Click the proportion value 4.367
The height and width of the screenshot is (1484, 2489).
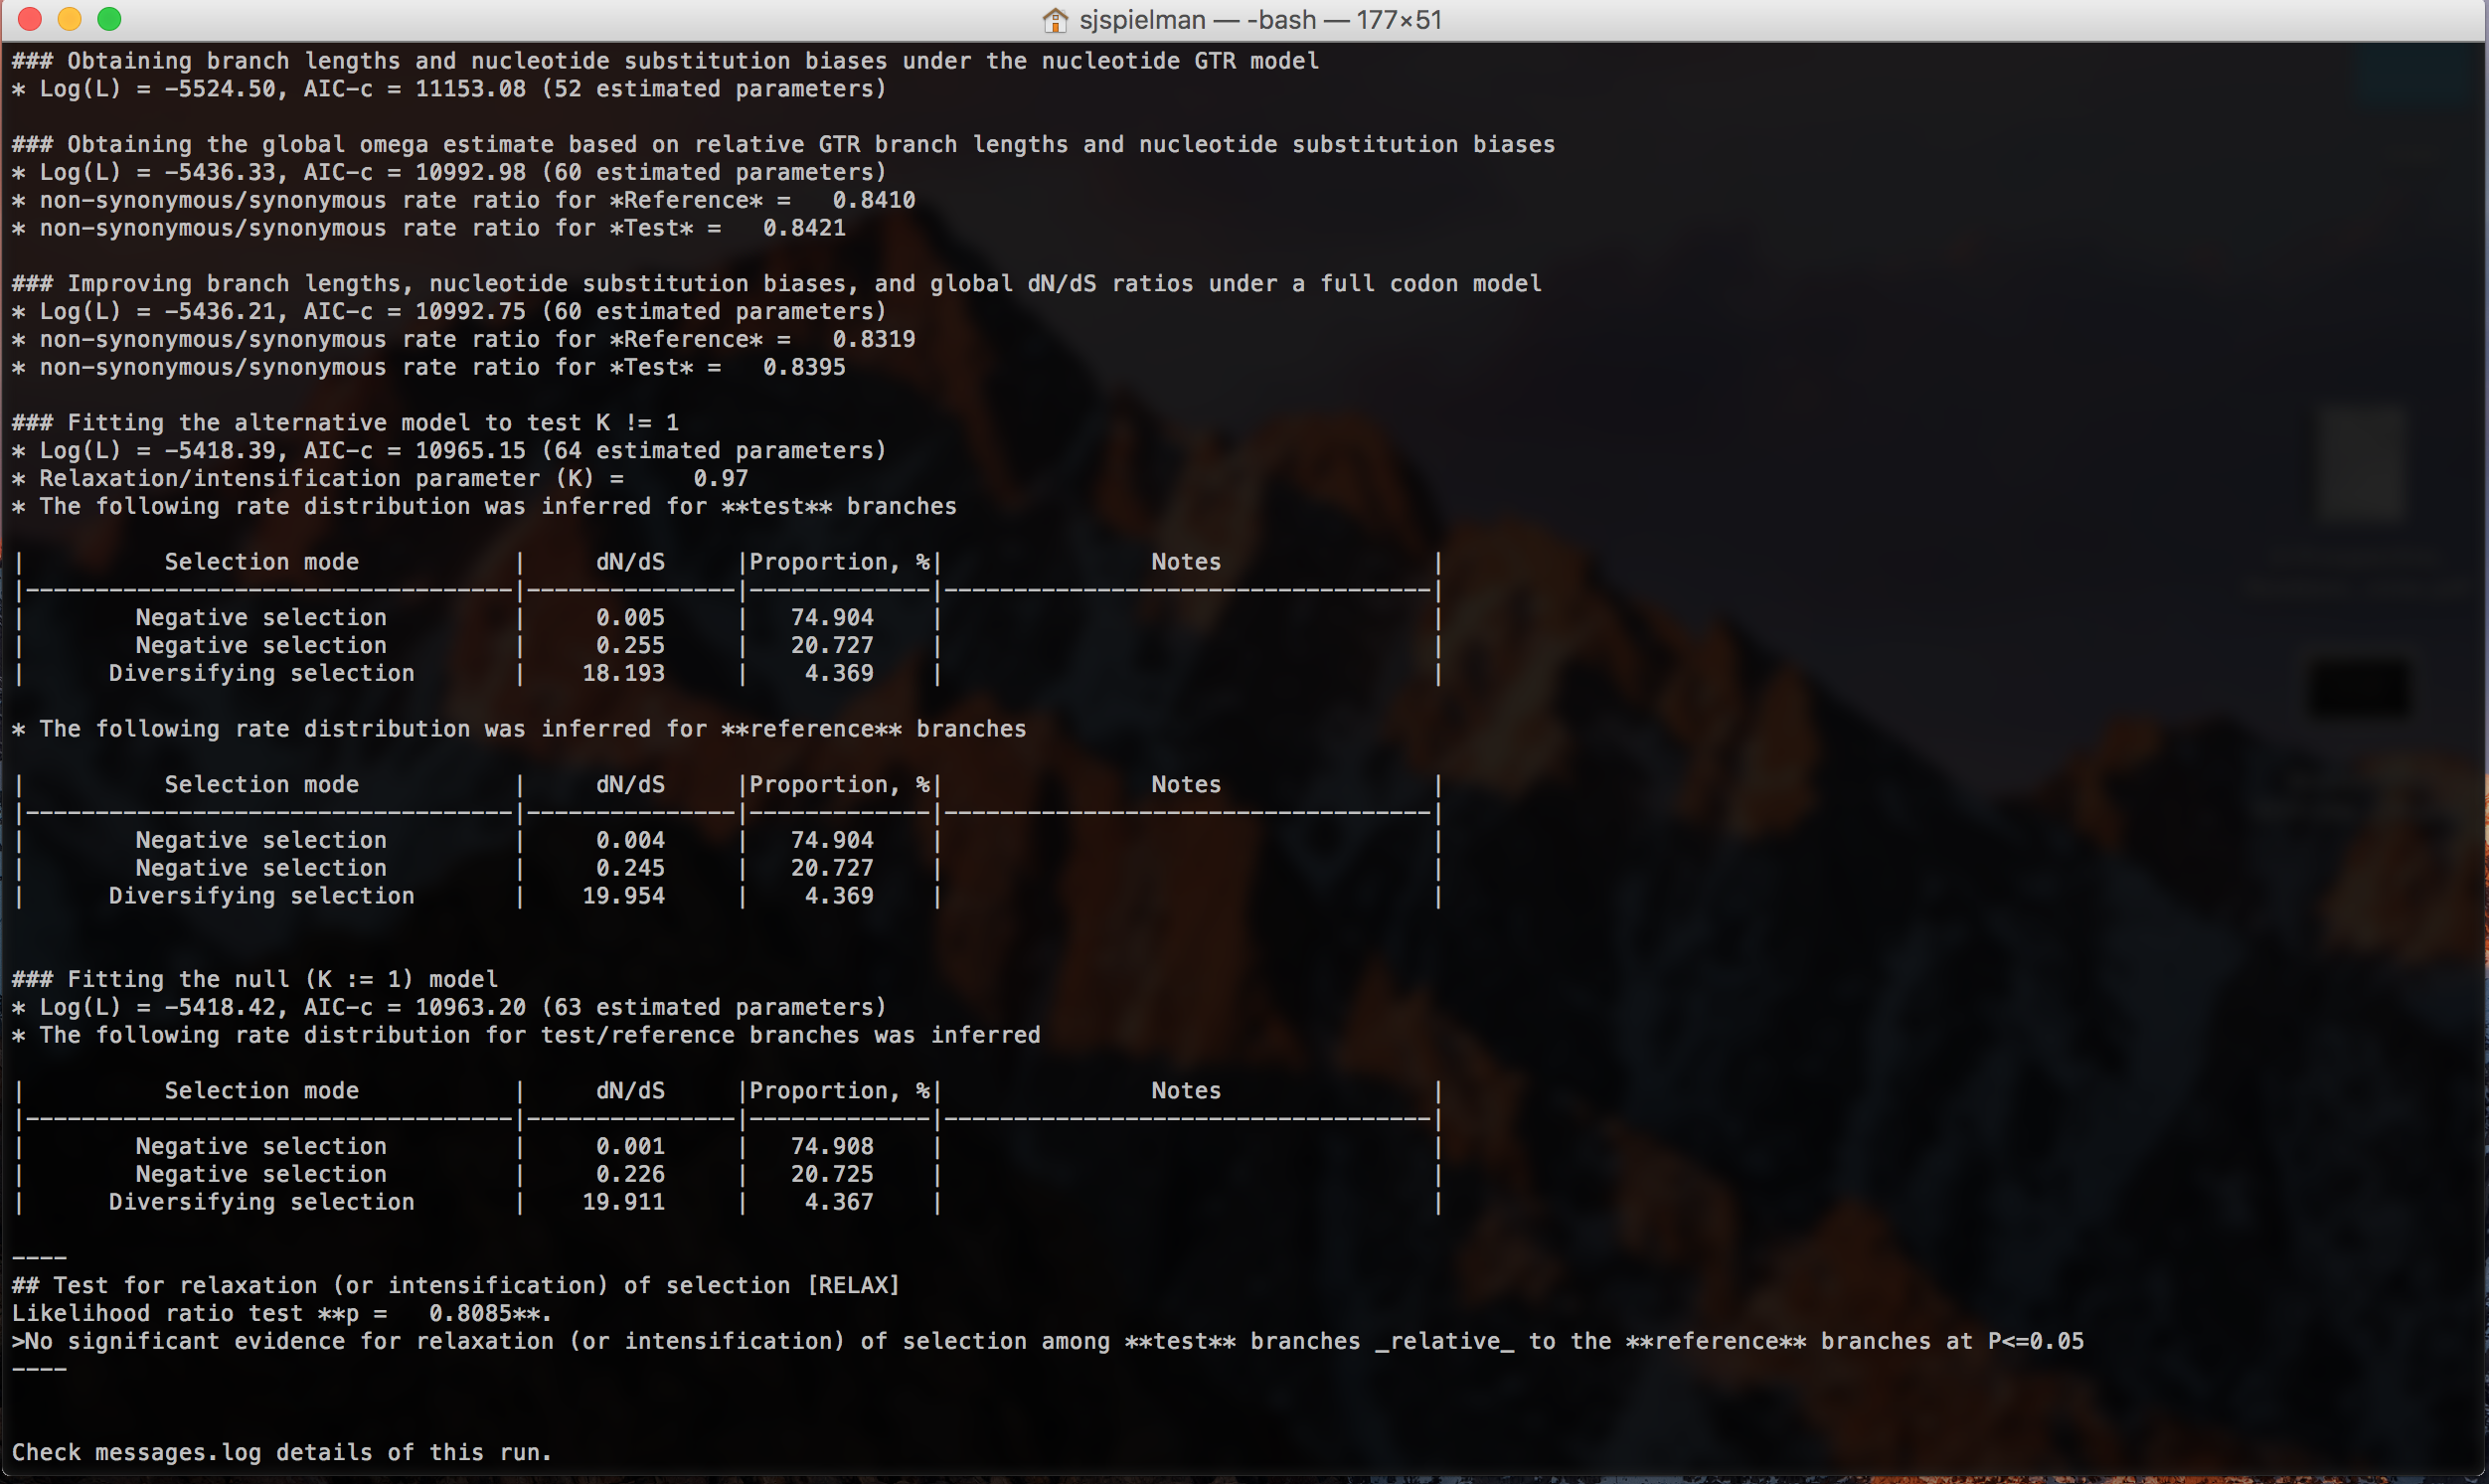coord(839,1202)
